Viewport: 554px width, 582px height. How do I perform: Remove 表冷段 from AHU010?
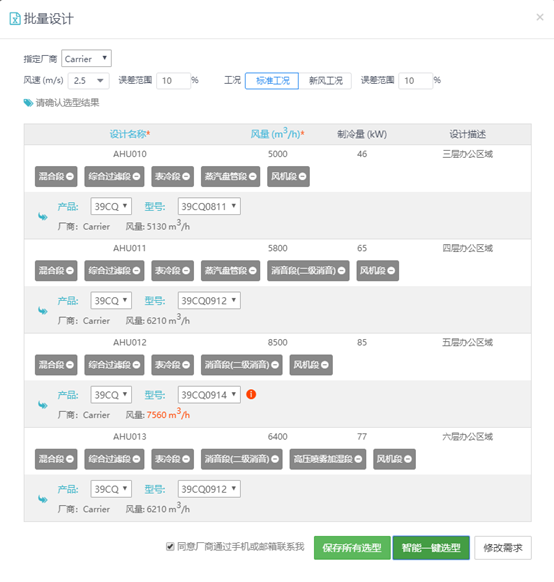pos(186,176)
